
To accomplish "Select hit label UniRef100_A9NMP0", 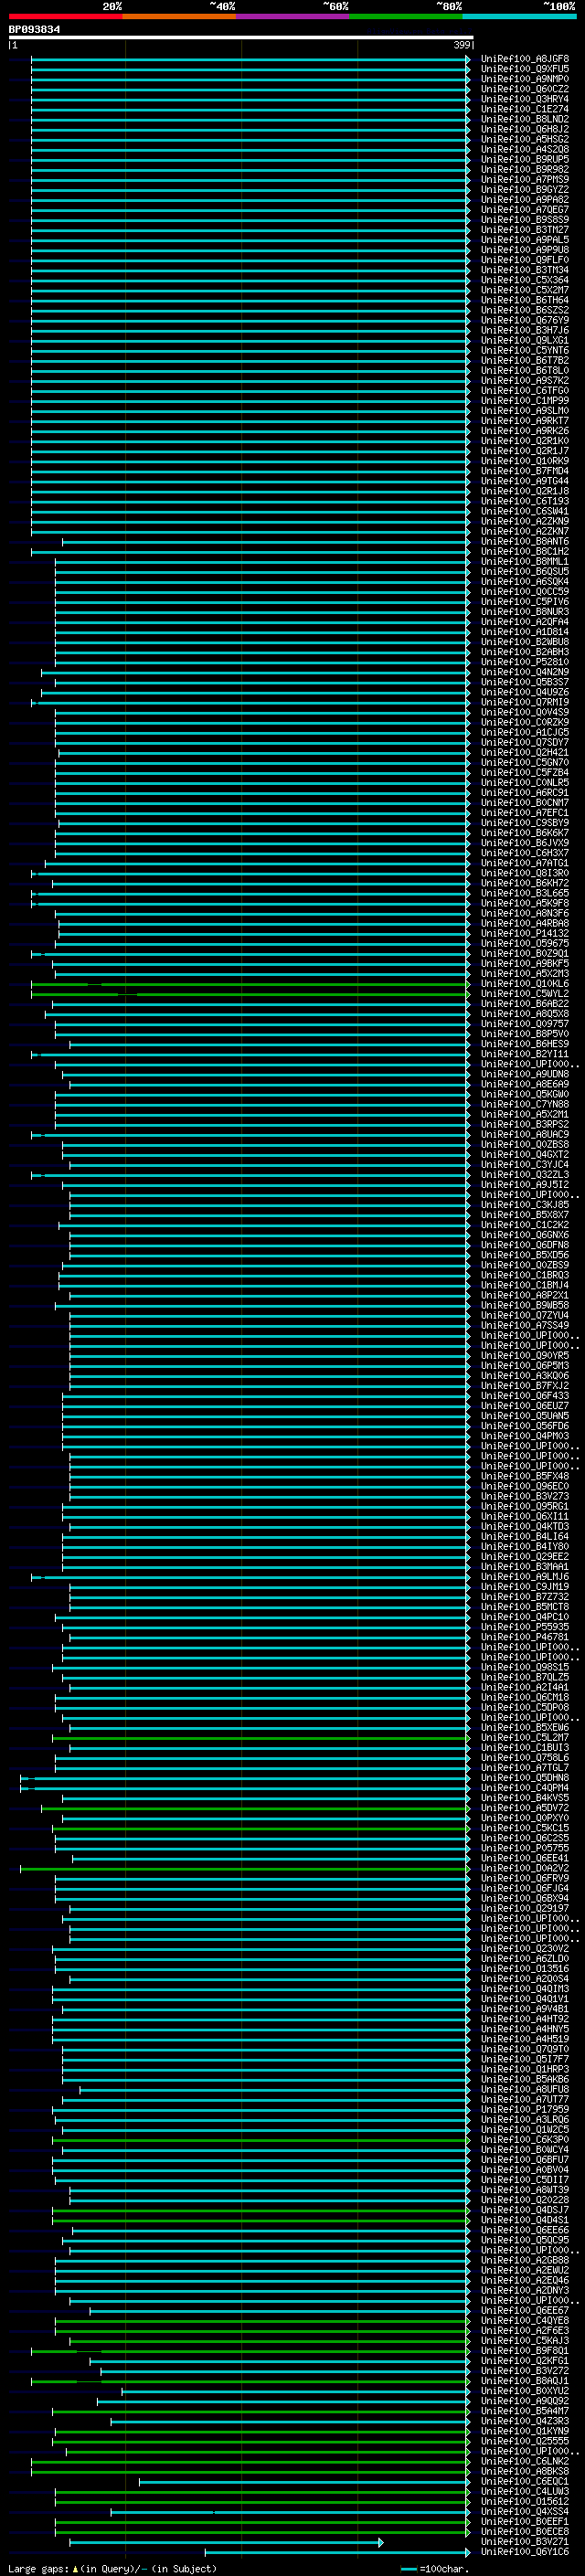I will pos(525,79).
